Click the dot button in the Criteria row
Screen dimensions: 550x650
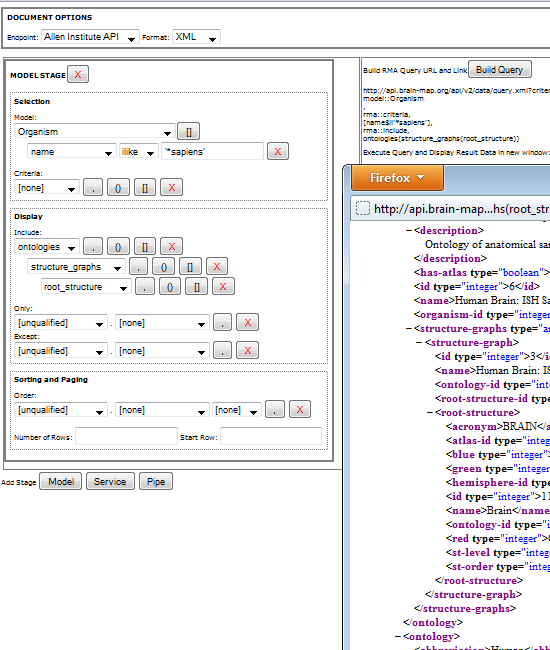93,187
